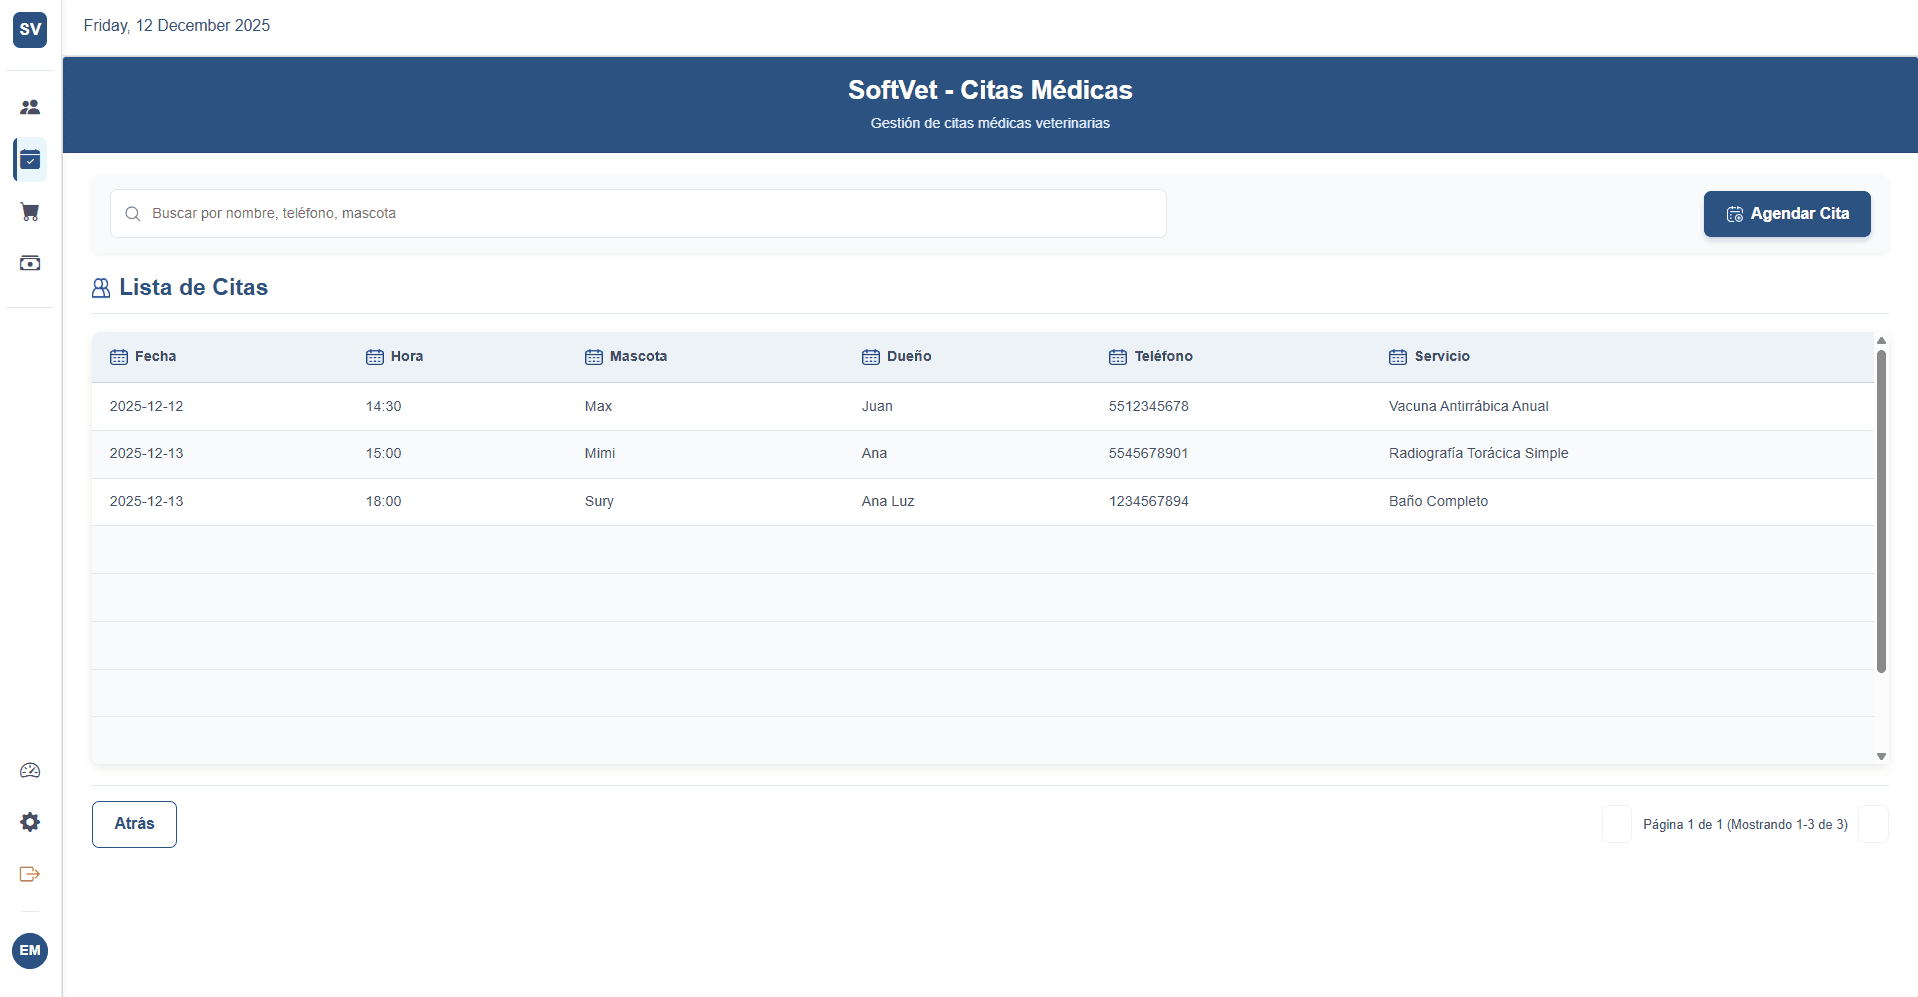Click the EM user avatar
The width and height of the screenshot is (1918, 997).
(29, 951)
